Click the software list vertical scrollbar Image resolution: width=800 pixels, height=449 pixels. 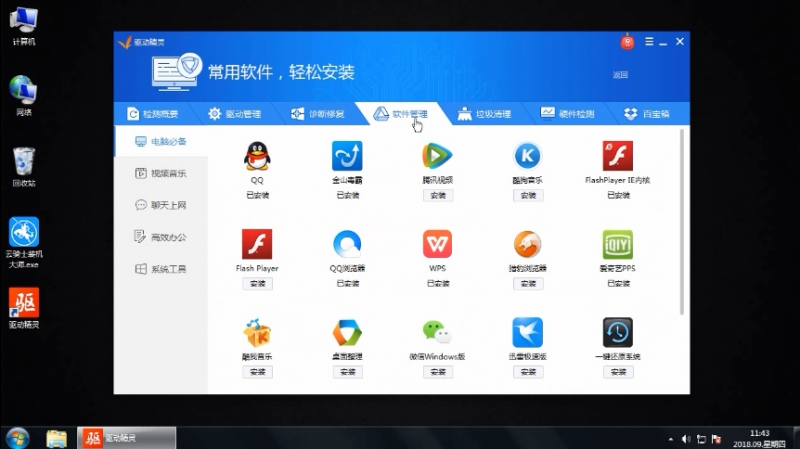tap(682, 222)
